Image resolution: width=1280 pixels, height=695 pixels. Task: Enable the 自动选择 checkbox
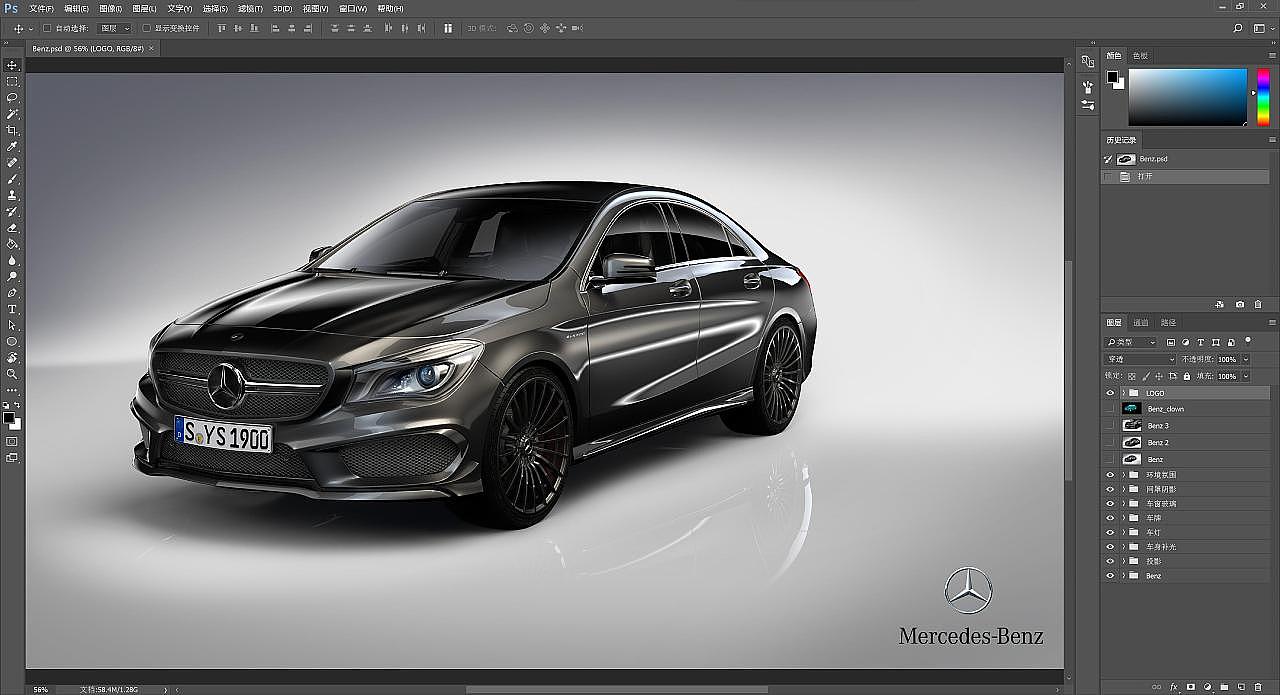coord(46,28)
